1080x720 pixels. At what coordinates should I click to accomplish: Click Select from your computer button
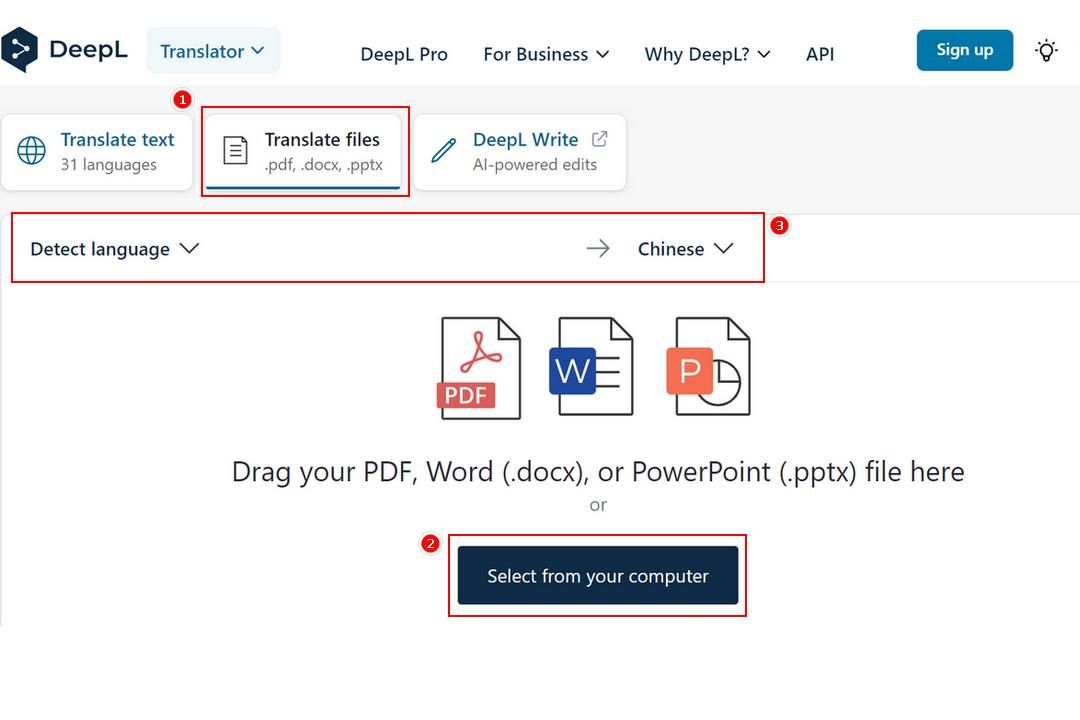pos(598,575)
